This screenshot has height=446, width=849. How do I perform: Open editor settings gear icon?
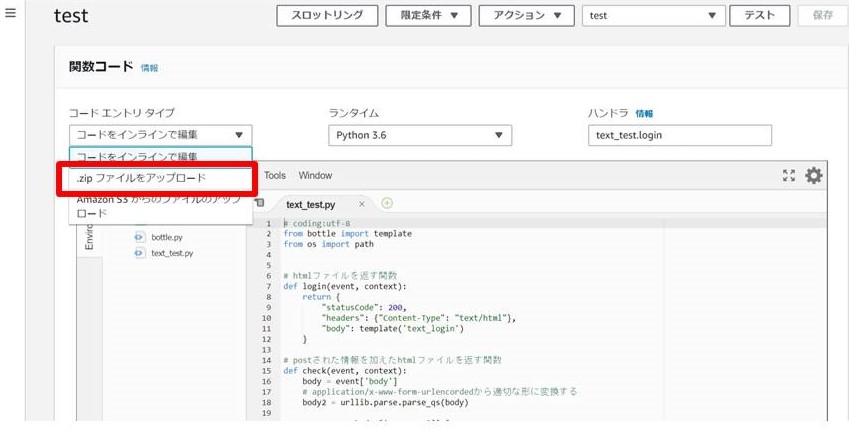pos(813,175)
